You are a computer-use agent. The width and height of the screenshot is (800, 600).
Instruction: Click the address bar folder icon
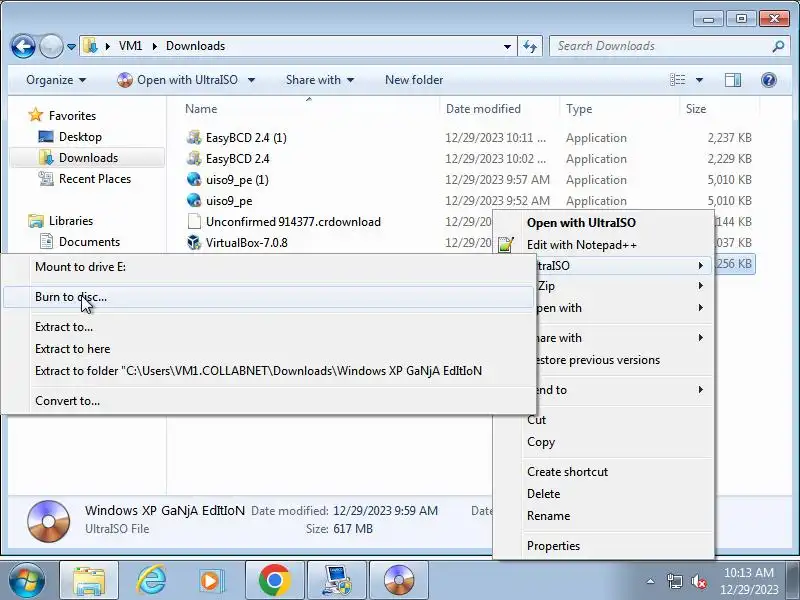90,46
